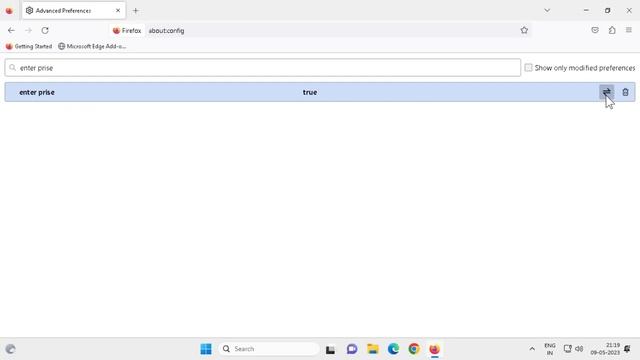The height and width of the screenshot is (360, 640).
Task: Open network settings tray icon
Action: (567, 349)
